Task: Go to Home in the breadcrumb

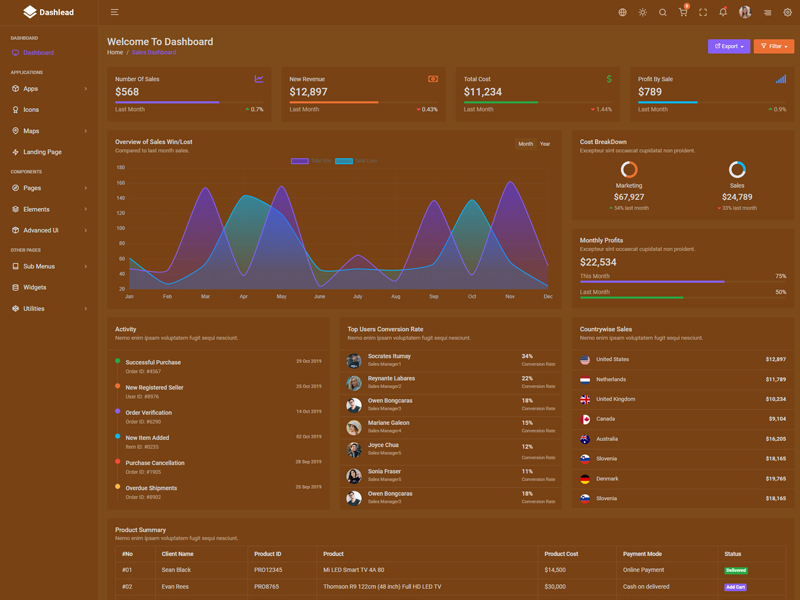Action: point(115,53)
